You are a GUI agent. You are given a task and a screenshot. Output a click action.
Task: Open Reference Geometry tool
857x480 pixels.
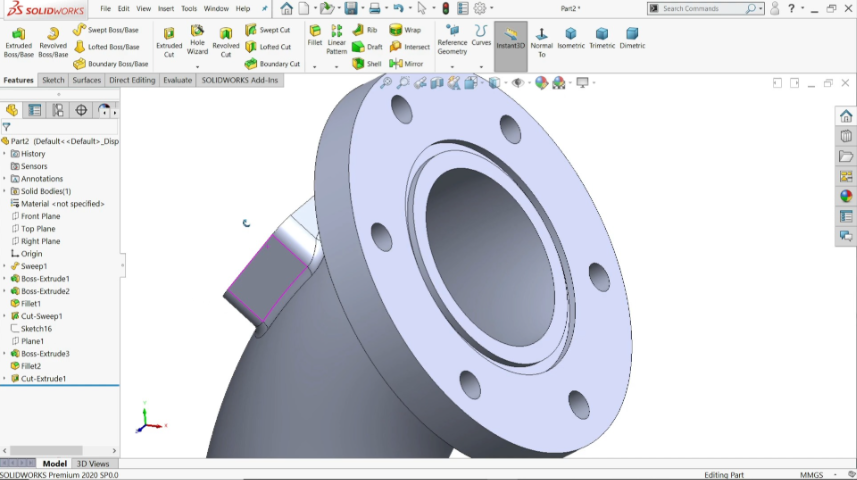tap(452, 39)
